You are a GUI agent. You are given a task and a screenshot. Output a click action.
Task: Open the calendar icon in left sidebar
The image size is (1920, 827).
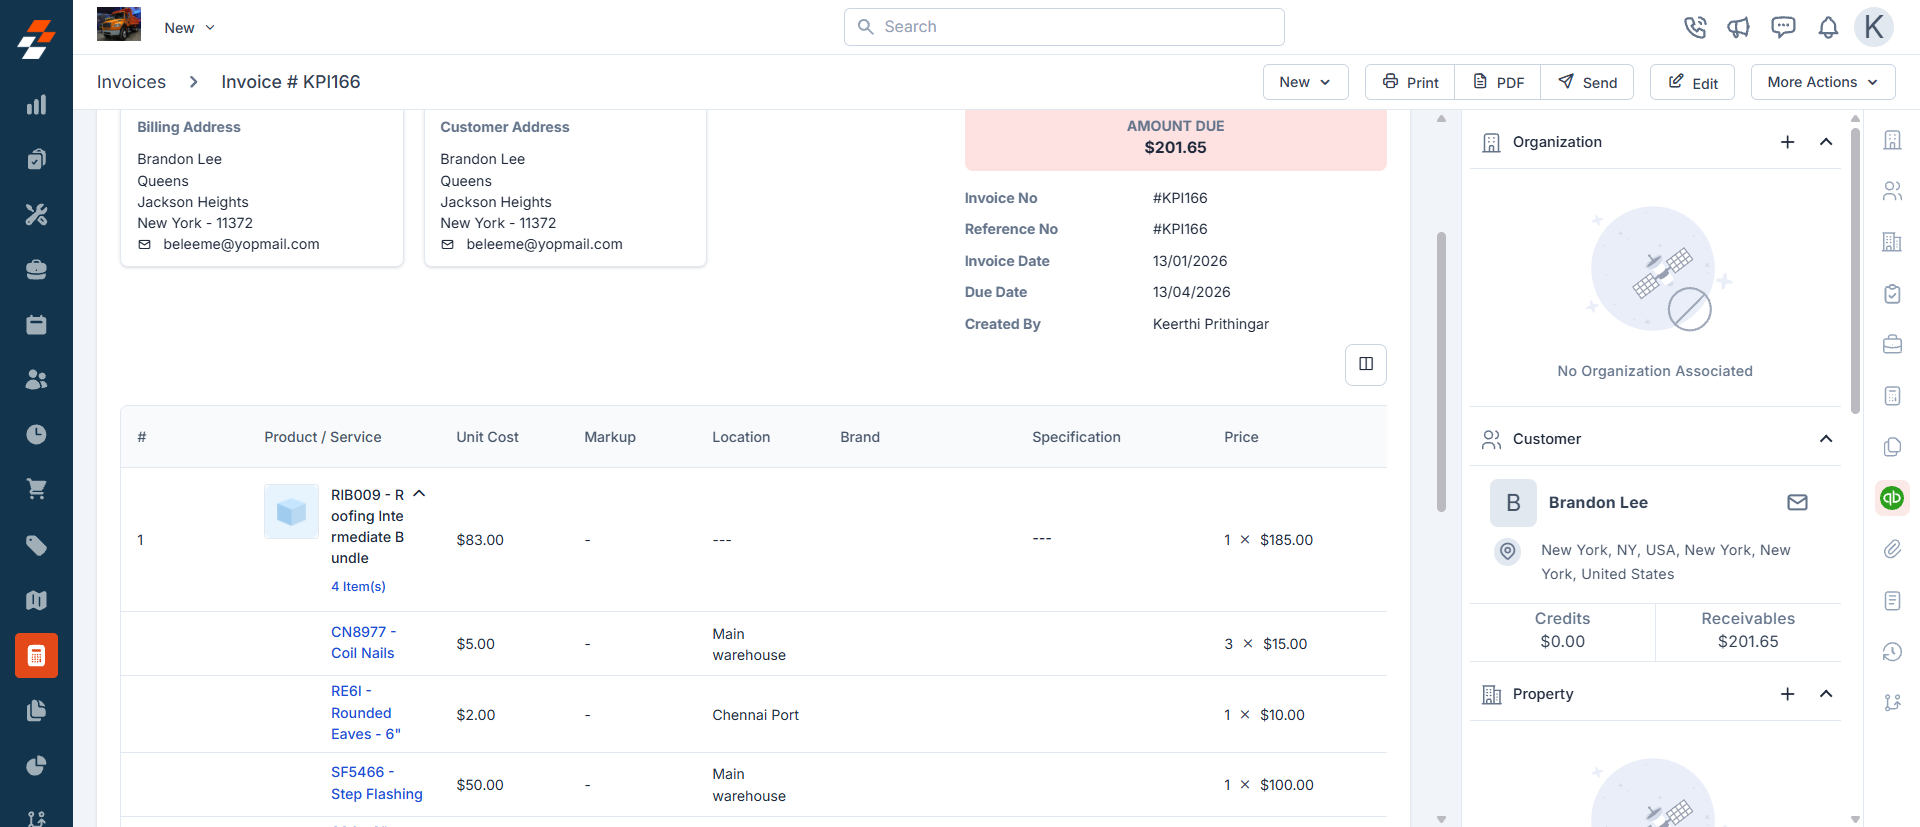tap(36, 325)
